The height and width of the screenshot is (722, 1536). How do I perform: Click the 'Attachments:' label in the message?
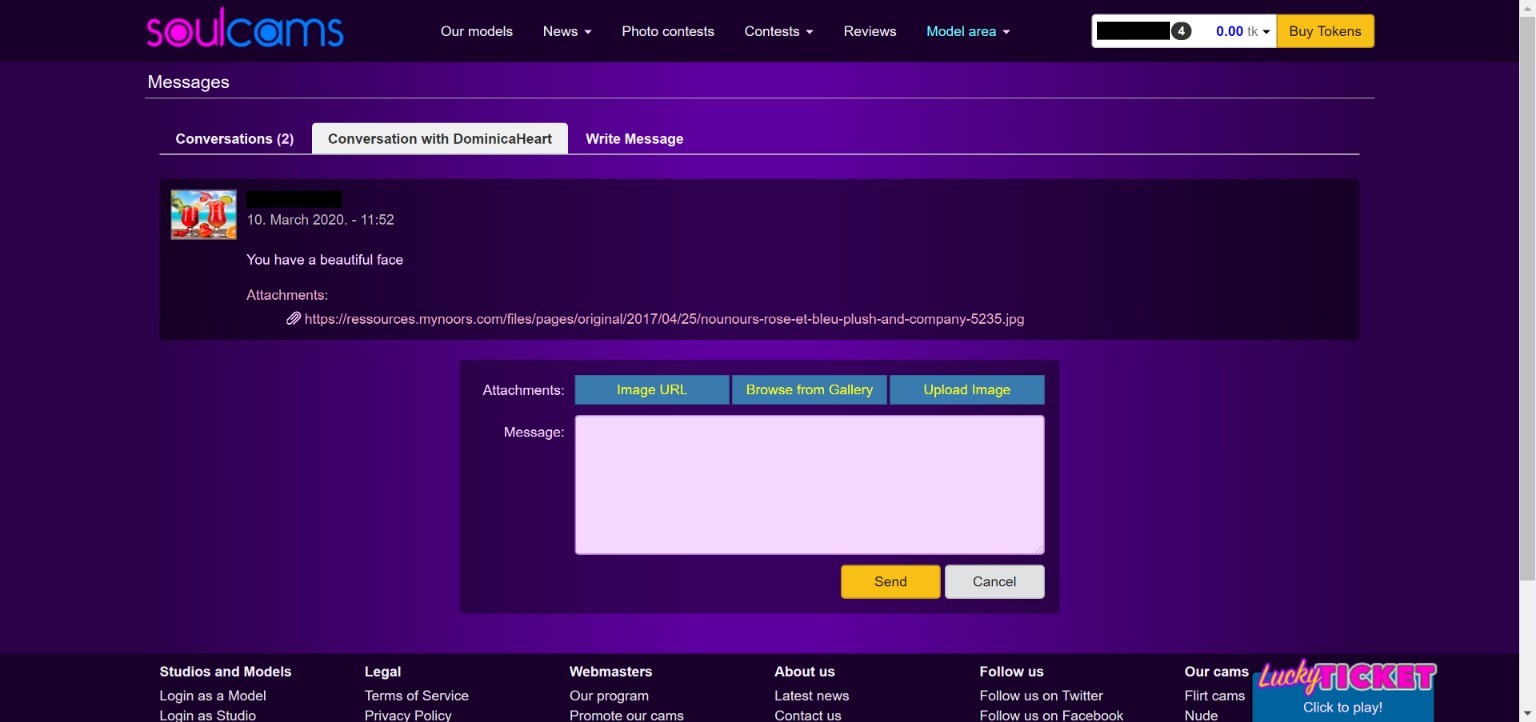tap(287, 295)
